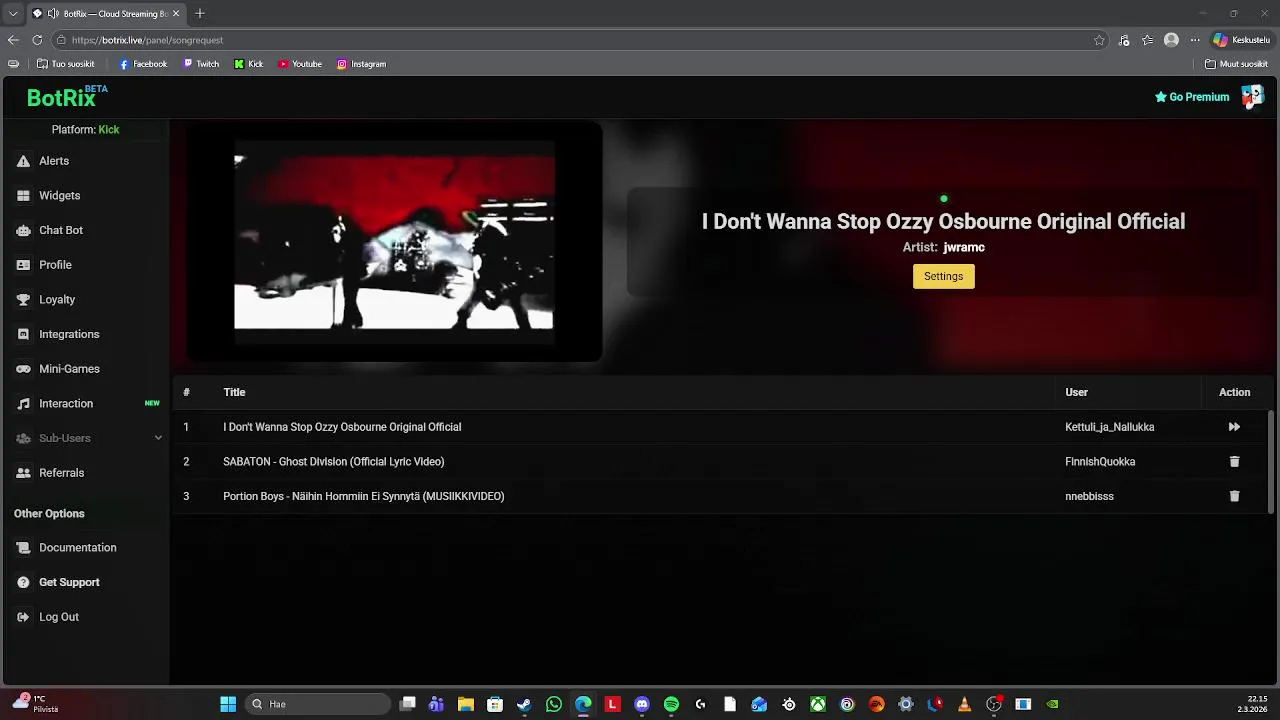The height and width of the screenshot is (720, 1280).
Task: Open the tab list dropdown arrow
Action: click(13, 14)
